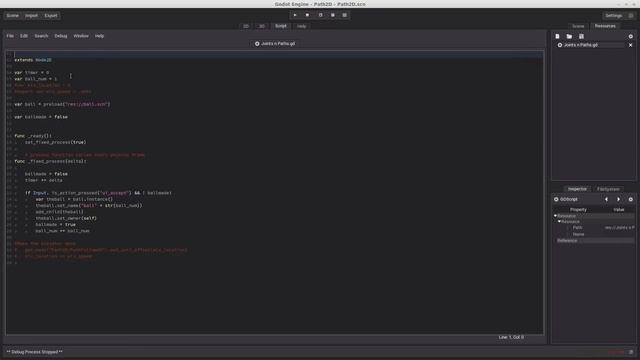Open the Import menu

(x=31, y=16)
